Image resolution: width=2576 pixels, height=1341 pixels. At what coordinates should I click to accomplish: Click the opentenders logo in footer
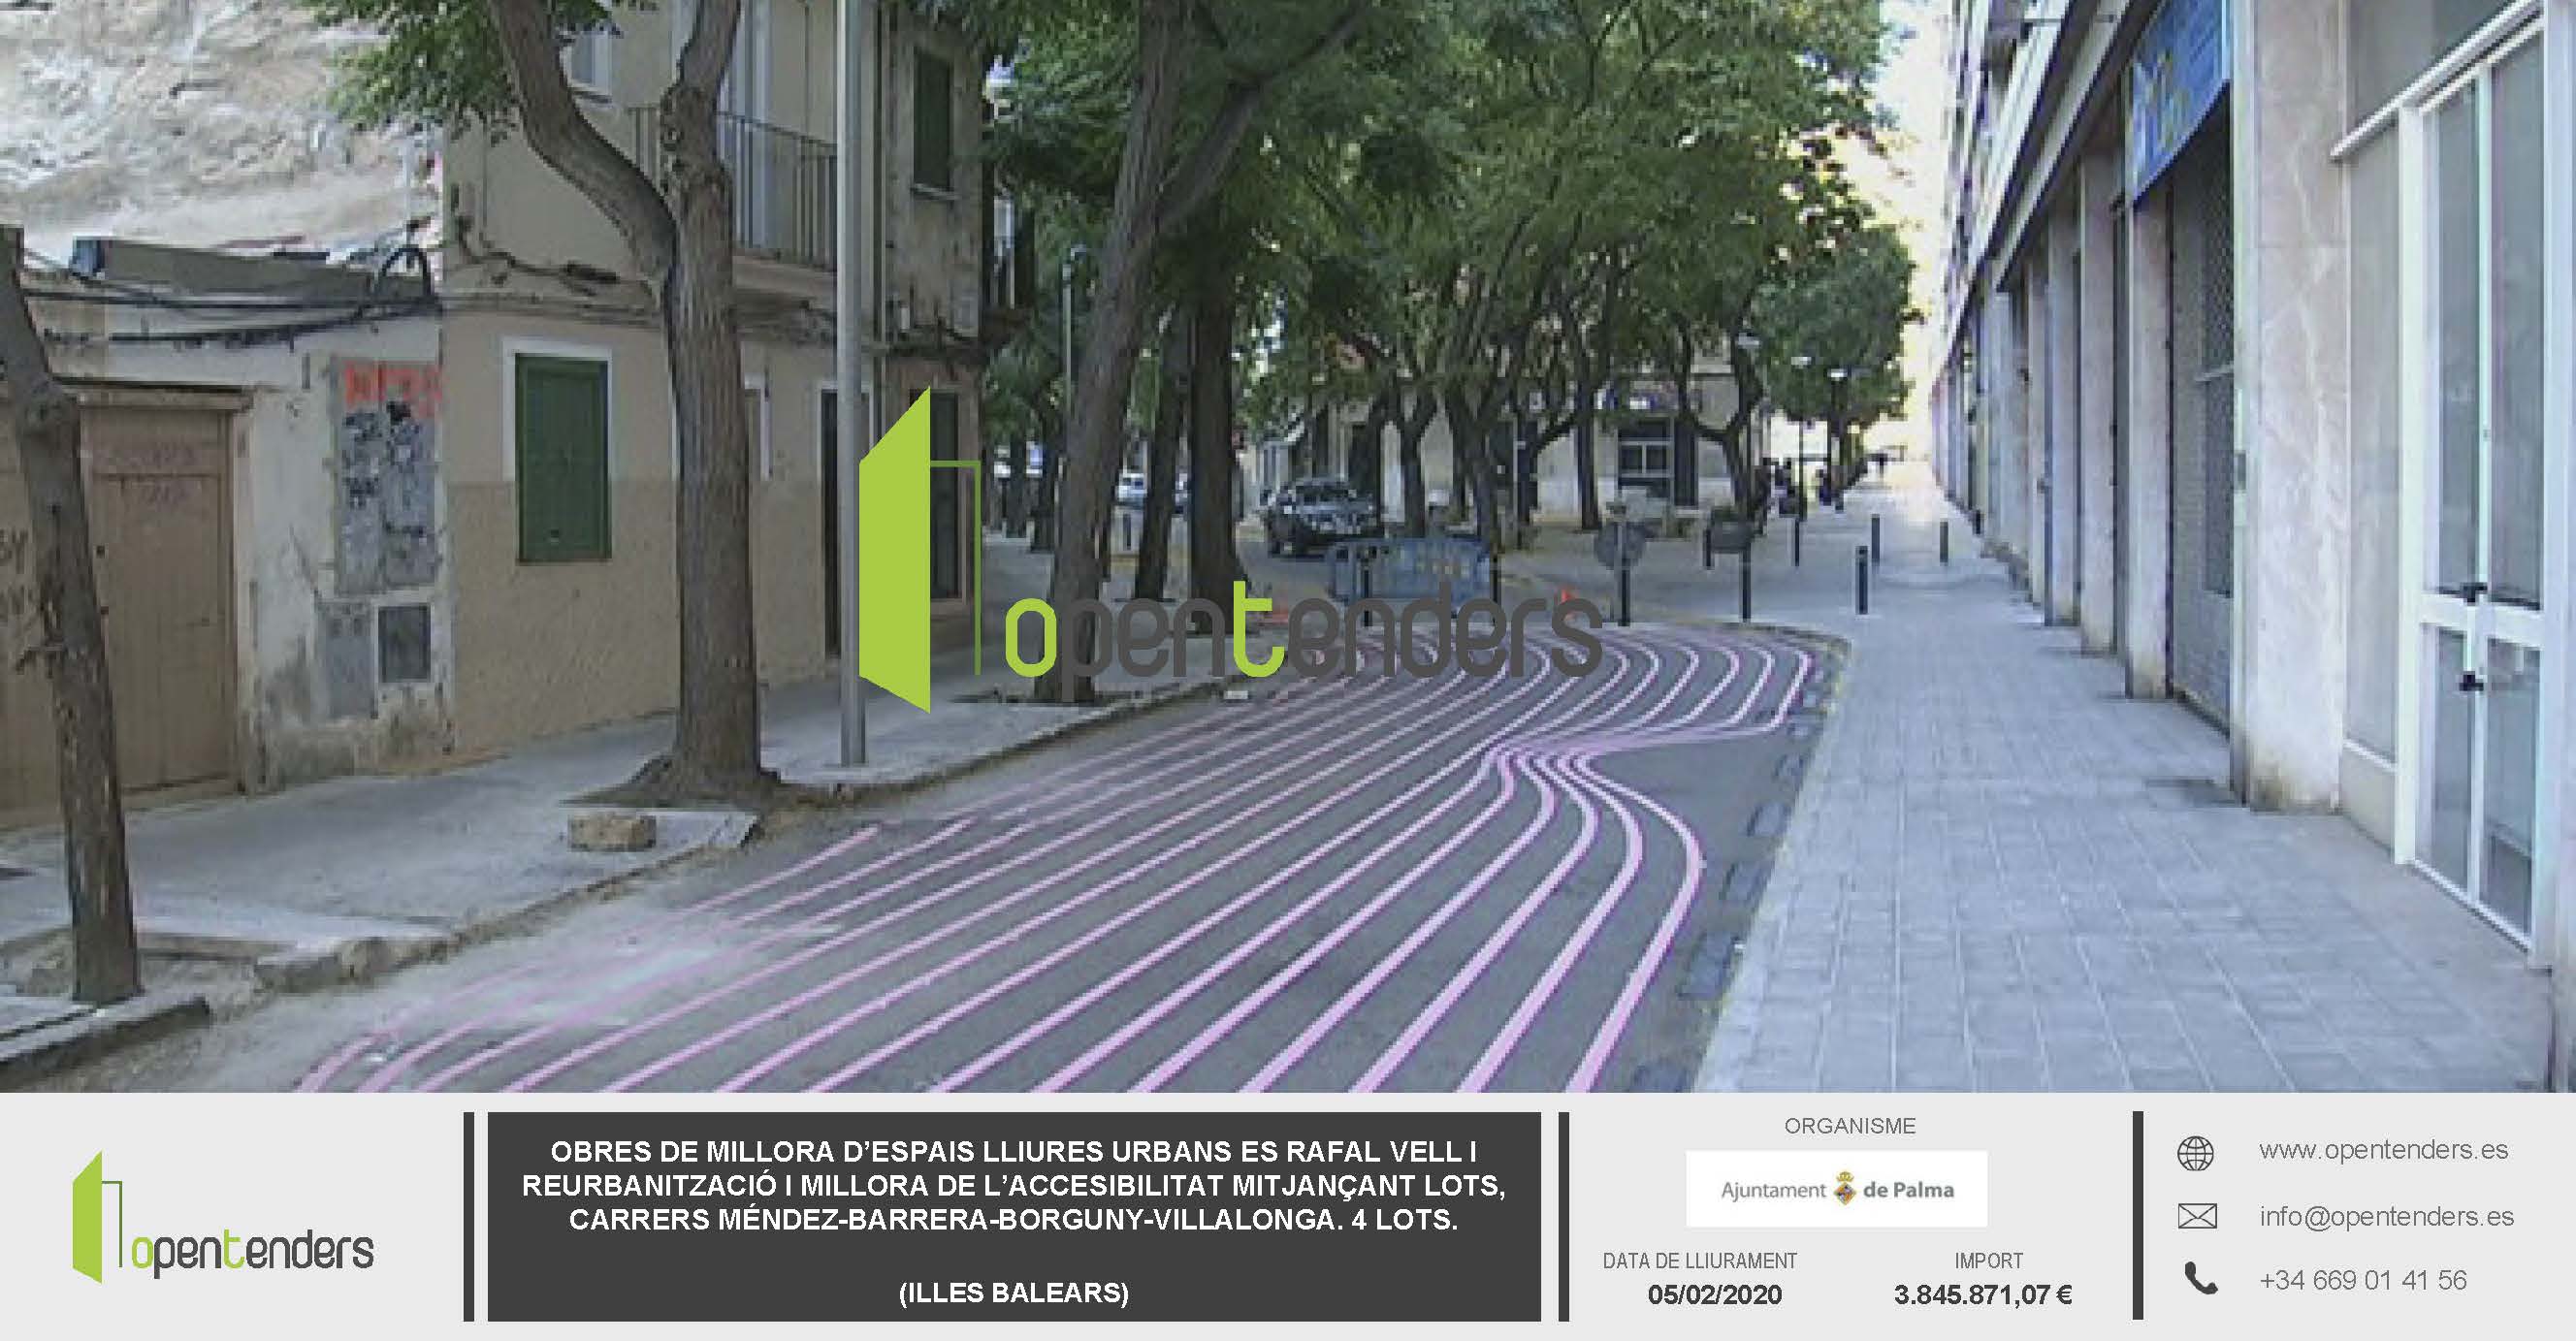223,1219
